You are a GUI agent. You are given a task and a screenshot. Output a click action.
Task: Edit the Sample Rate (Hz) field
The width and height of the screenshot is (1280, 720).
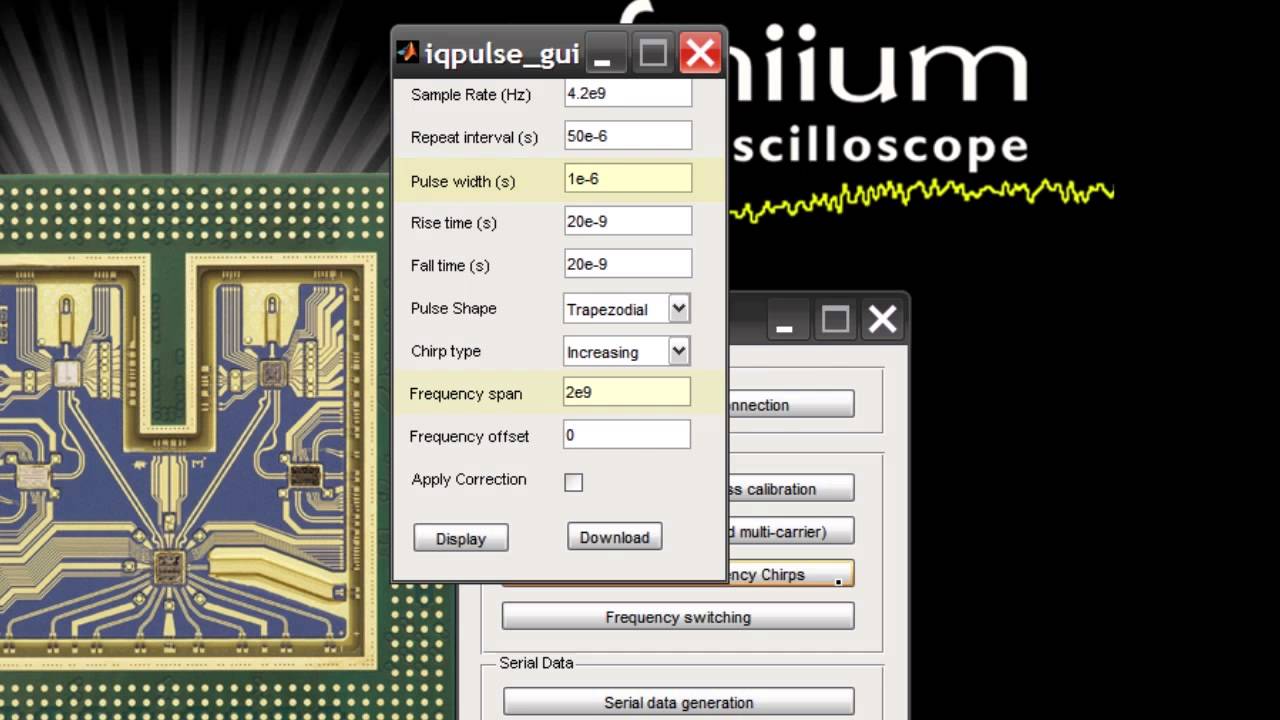click(x=628, y=94)
